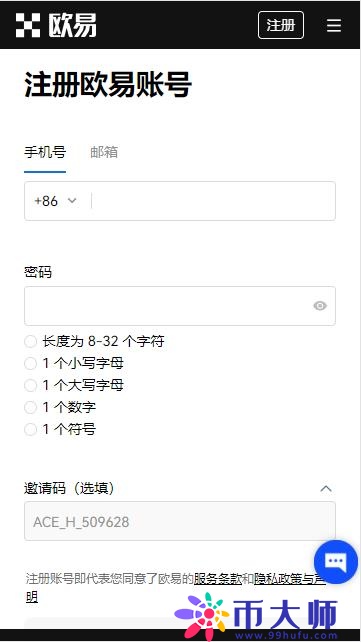
Task: Open the hamburger menu icon
Action: tap(334, 25)
